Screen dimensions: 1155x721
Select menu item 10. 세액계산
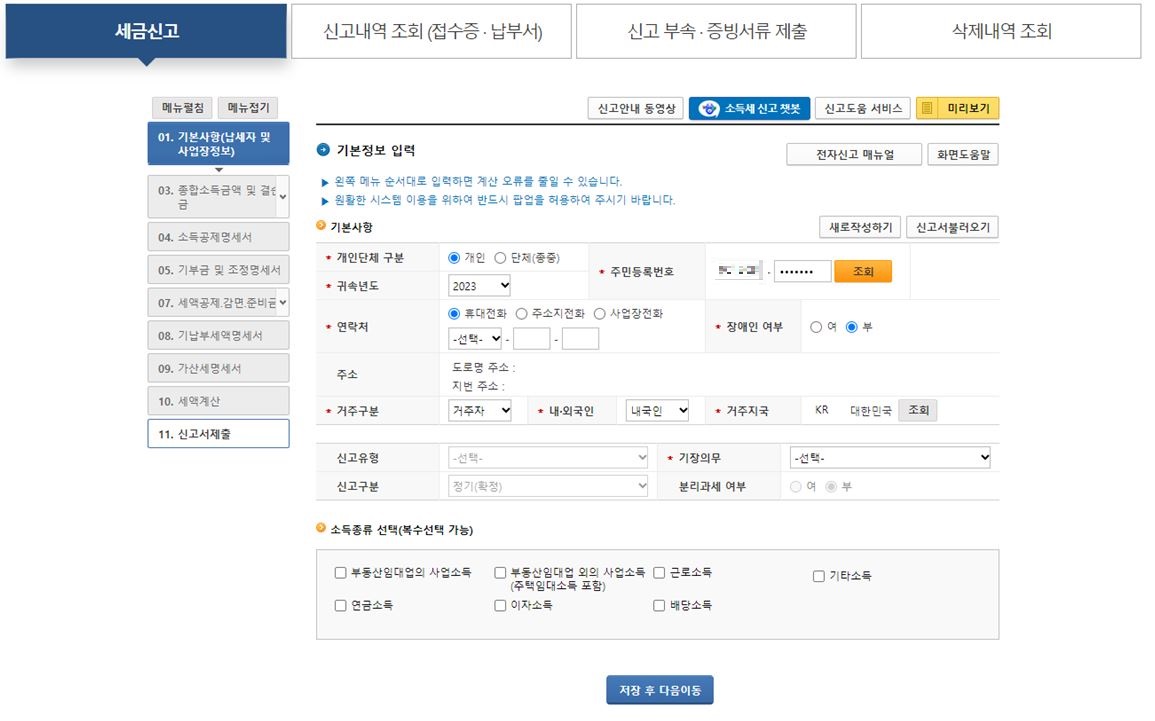point(218,402)
